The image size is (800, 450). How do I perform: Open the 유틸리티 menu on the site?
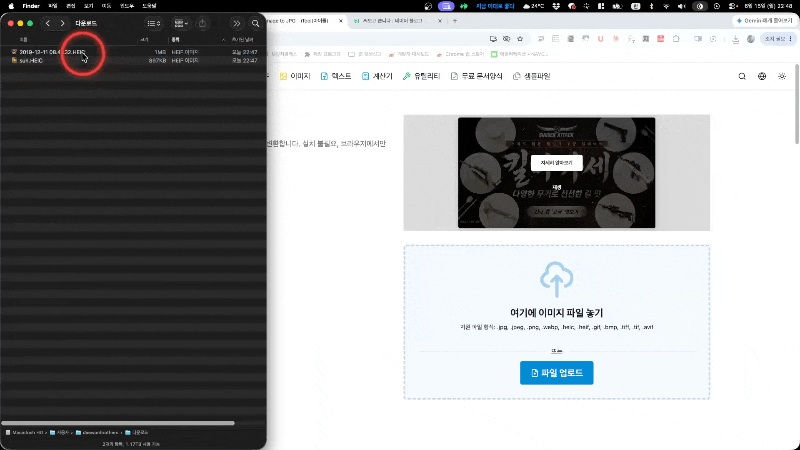[x=421, y=76]
